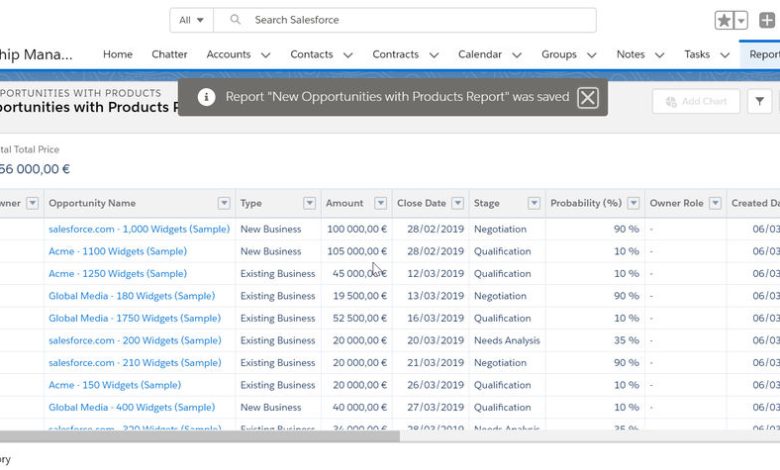The width and height of the screenshot is (780, 470).
Task: Expand the Accounts tab chevron
Action: click(266, 55)
